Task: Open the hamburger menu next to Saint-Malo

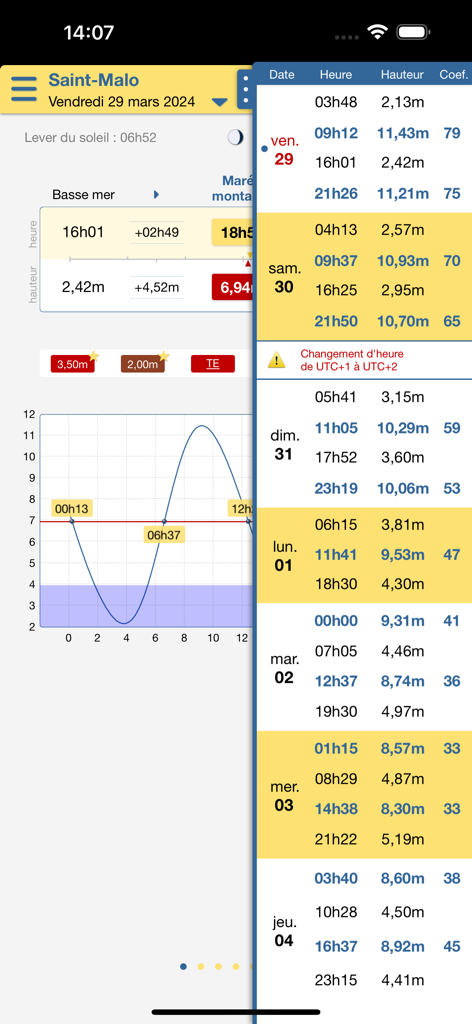Action: (x=24, y=89)
